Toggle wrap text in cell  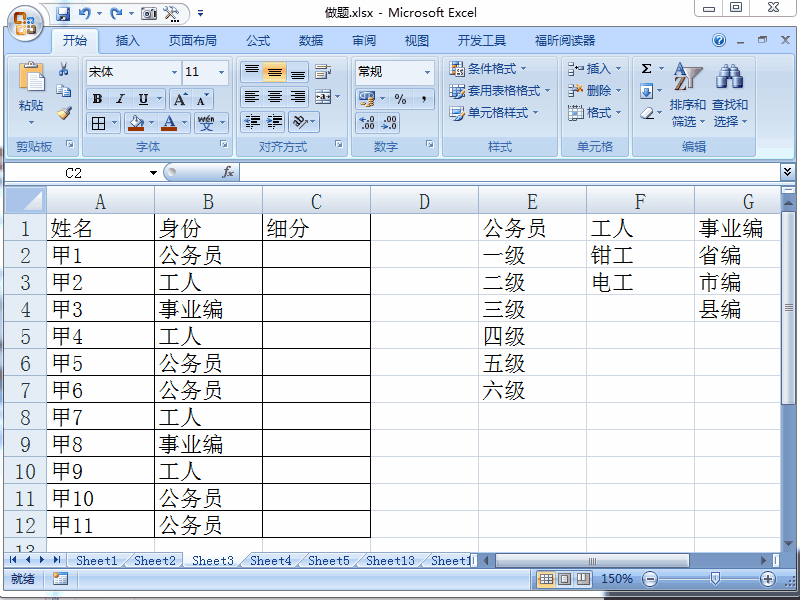[x=323, y=72]
